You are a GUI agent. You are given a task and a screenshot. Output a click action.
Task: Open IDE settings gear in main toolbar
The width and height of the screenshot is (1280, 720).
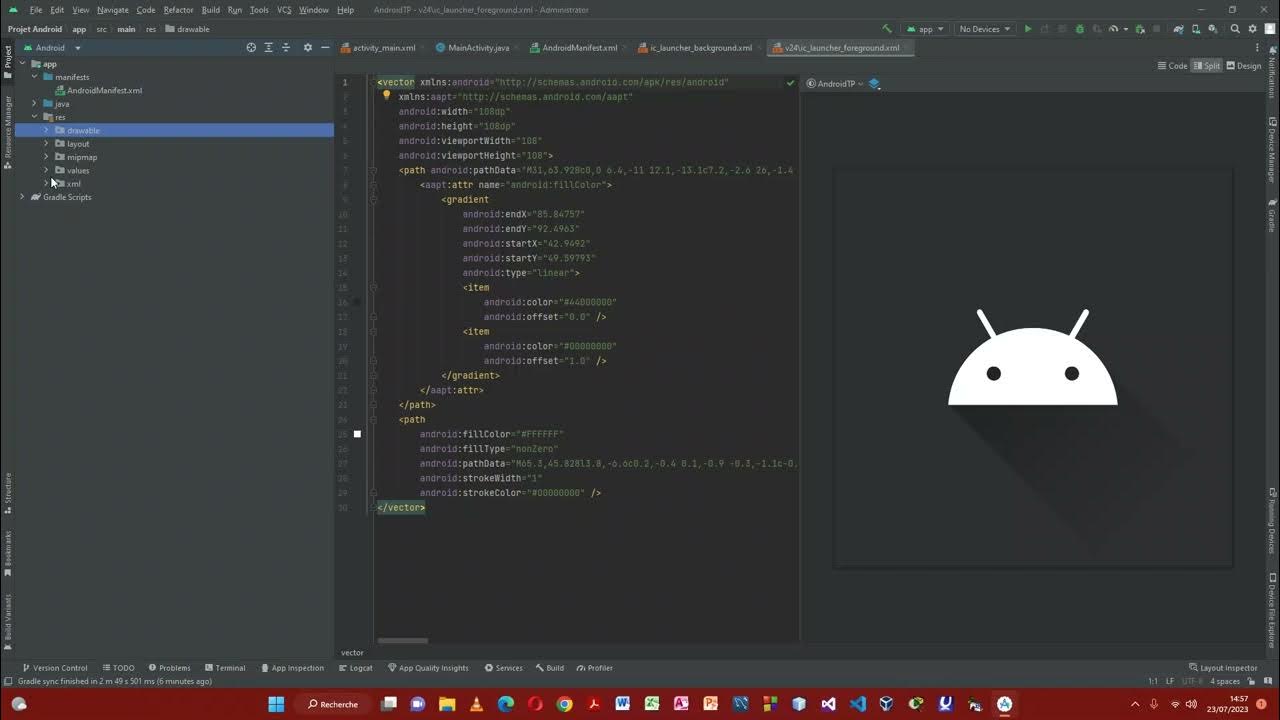point(1252,29)
